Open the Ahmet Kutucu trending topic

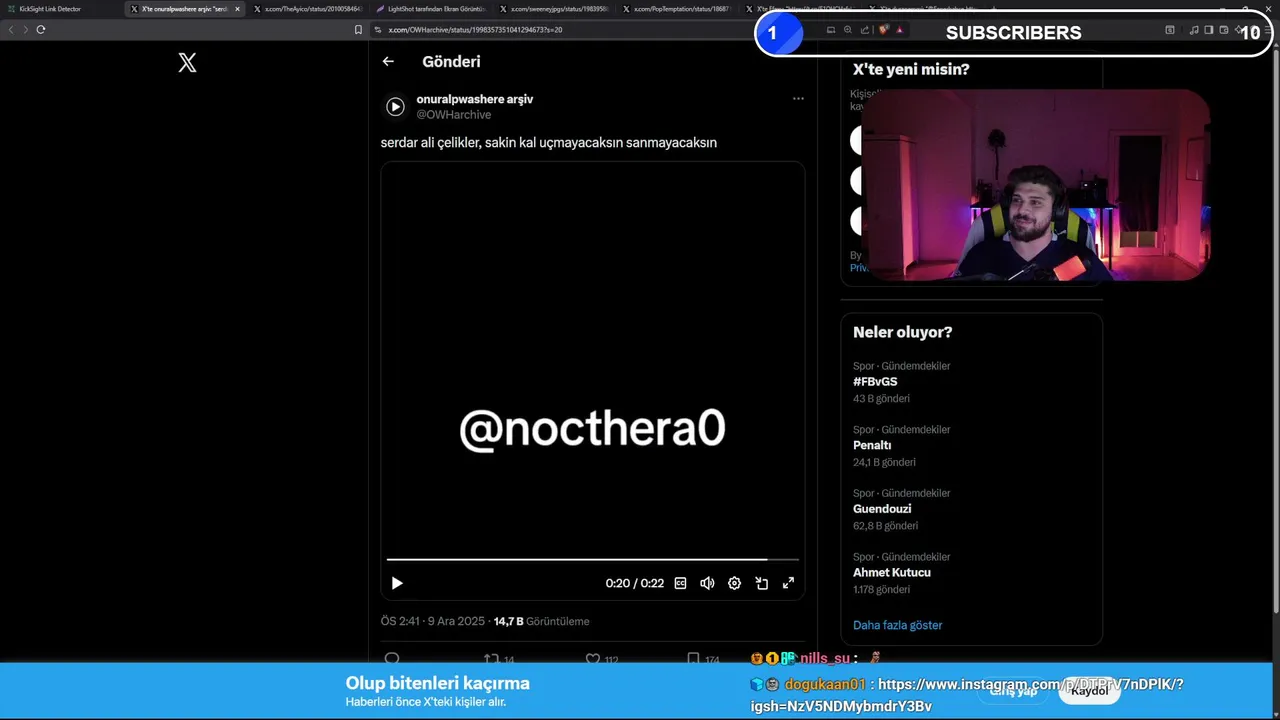point(892,573)
